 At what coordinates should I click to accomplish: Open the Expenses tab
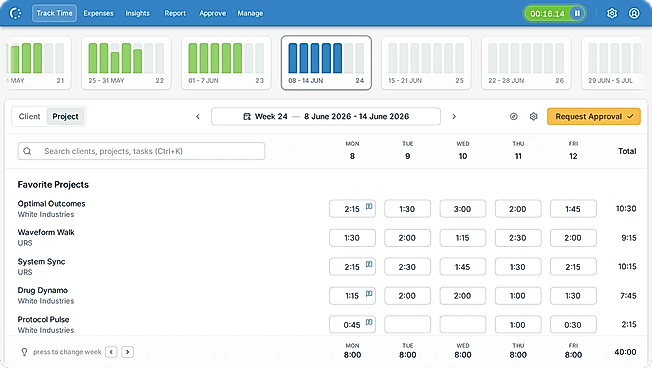[x=98, y=13]
